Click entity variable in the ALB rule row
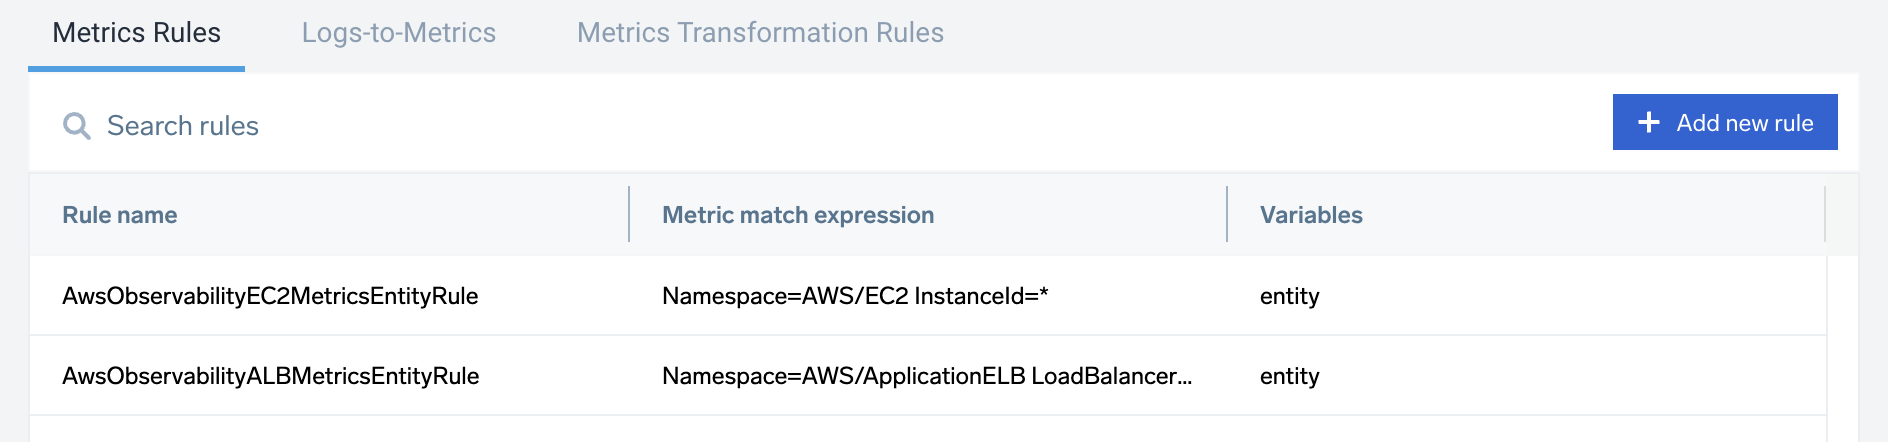This screenshot has height=442, width=1888. click(1290, 376)
